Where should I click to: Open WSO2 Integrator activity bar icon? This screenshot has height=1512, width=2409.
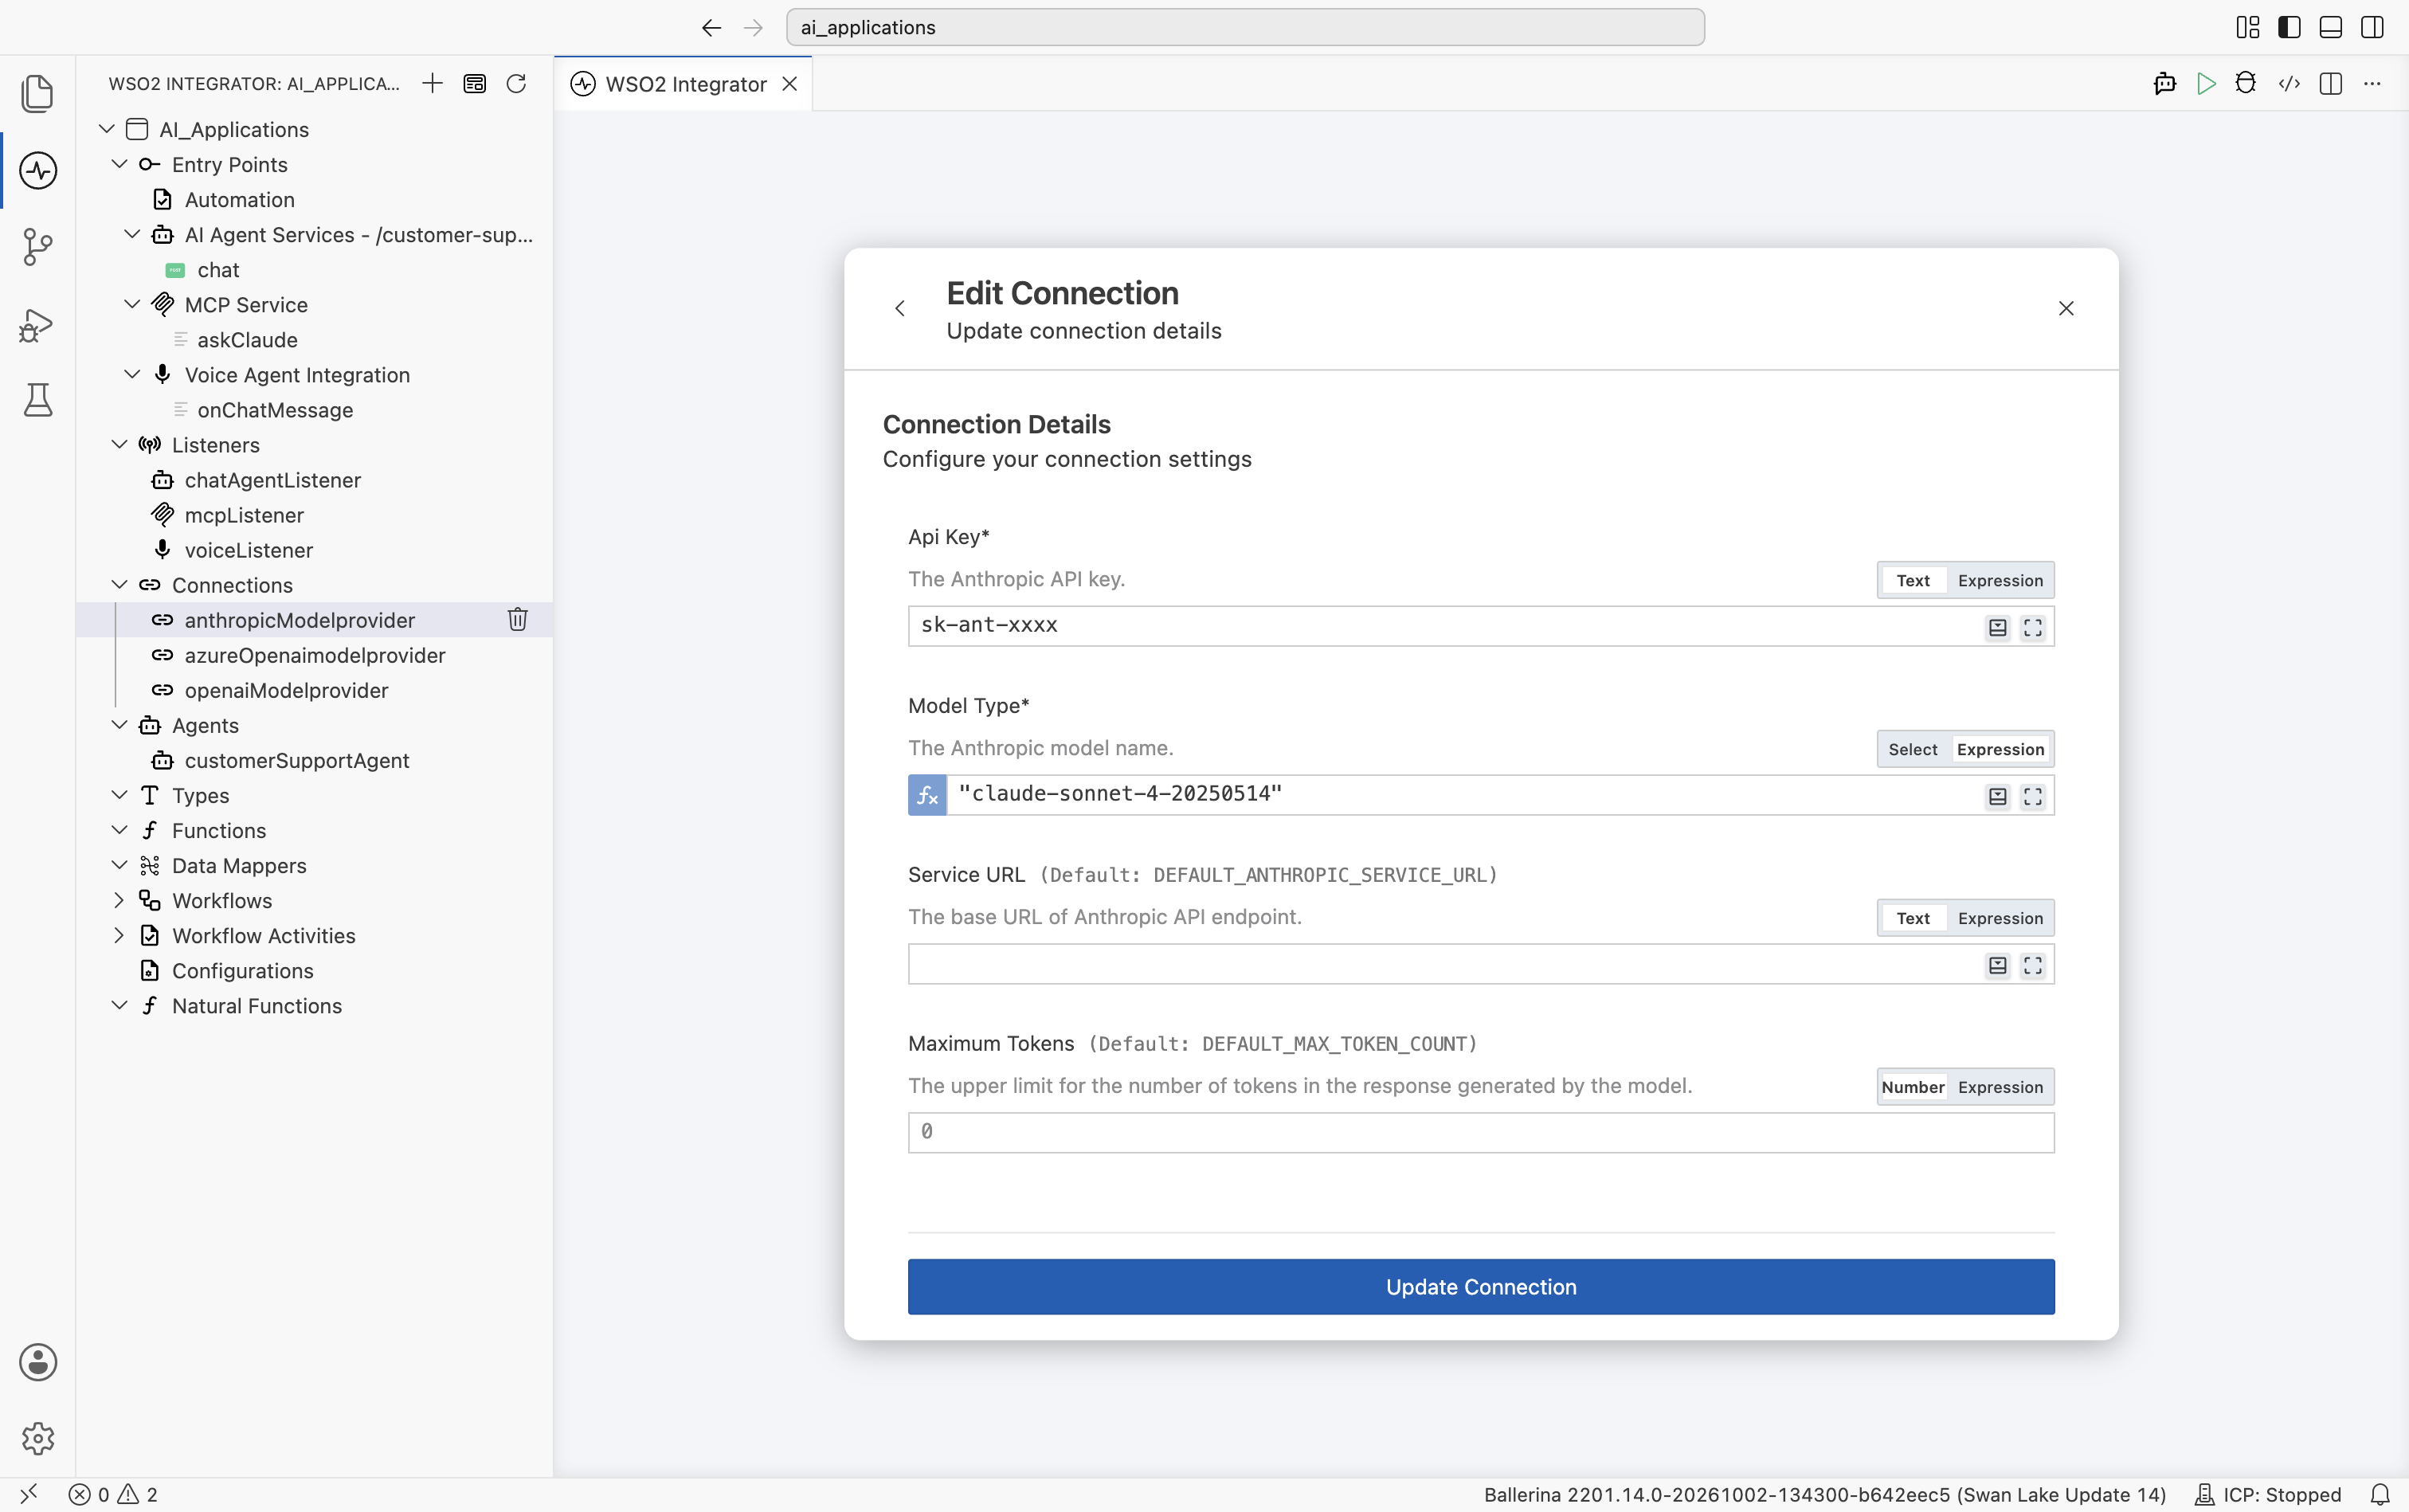click(38, 170)
